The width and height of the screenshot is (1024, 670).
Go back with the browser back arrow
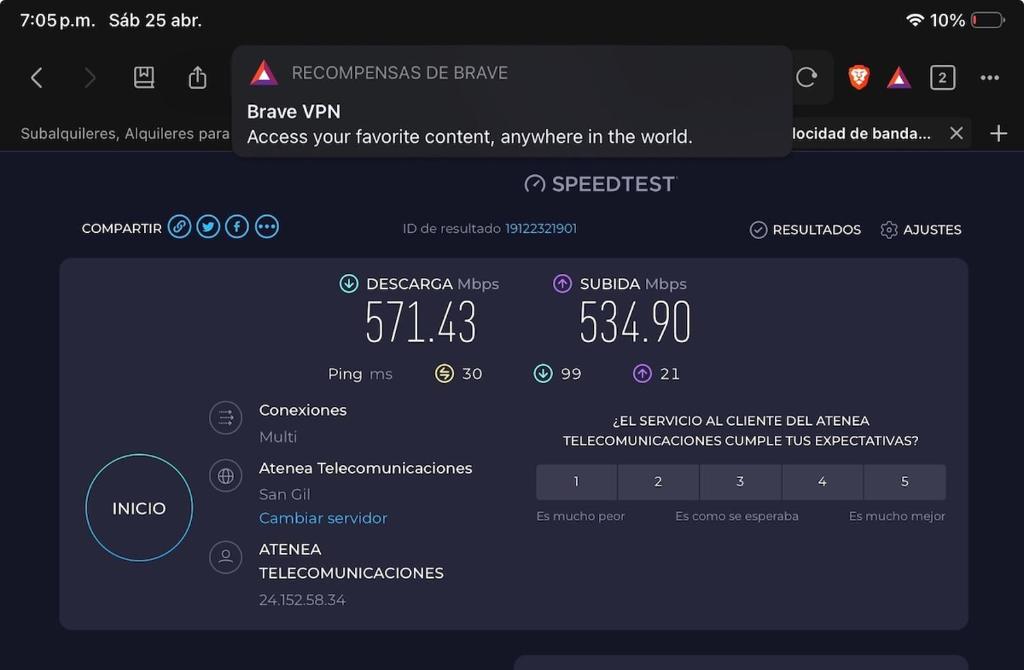(x=37, y=78)
